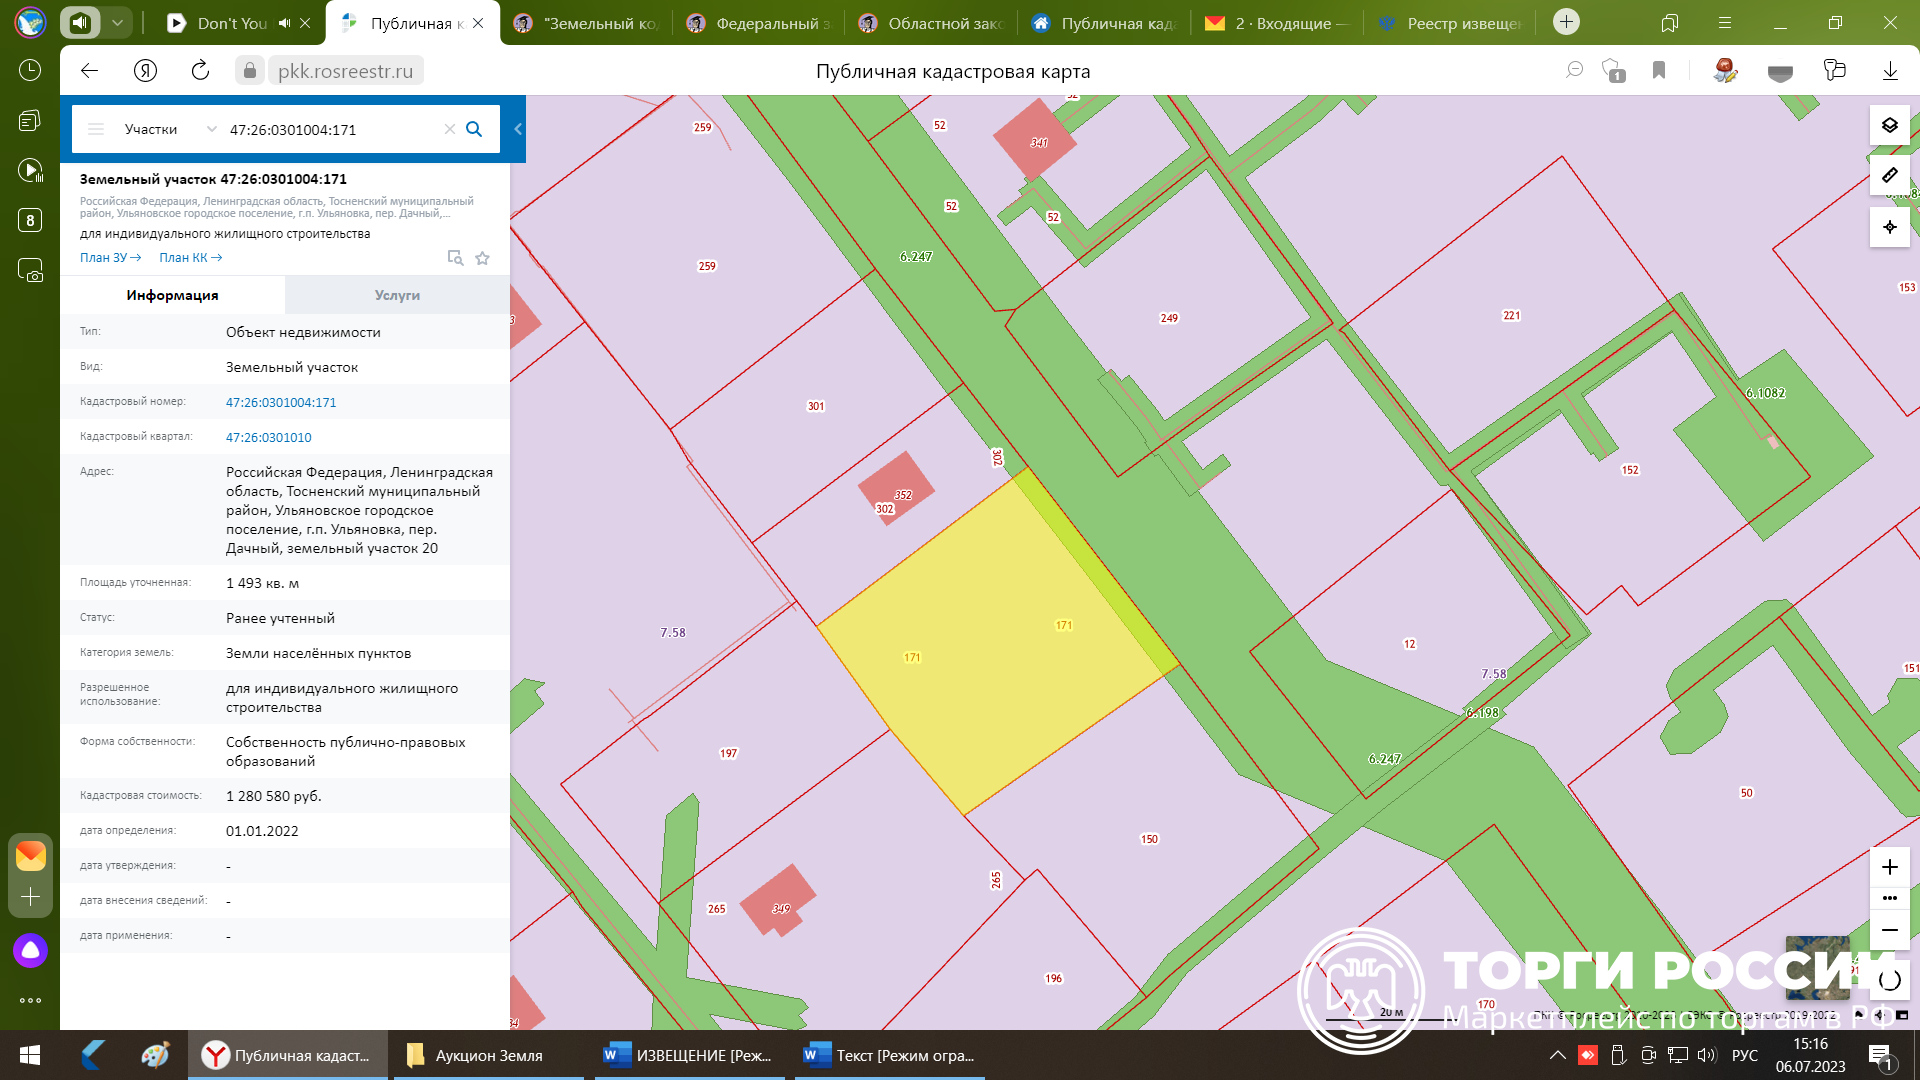Click the search/magnifier icon on map
This screenshot has width=1920, height=1080.
475,129
